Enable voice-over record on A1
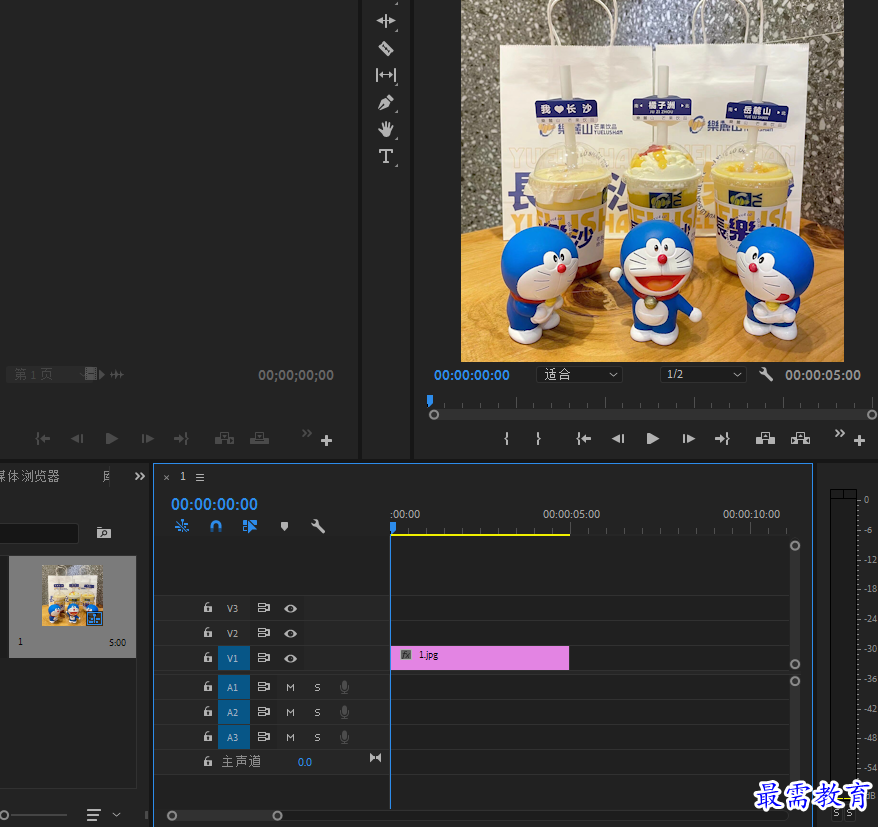 [x=345, y=688]
